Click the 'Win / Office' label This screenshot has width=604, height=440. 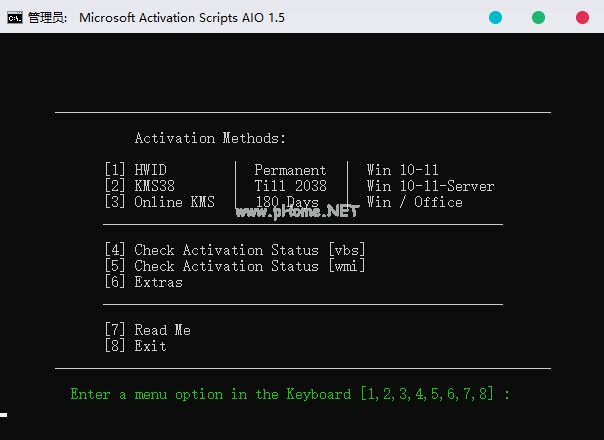[x=414, y=202]
